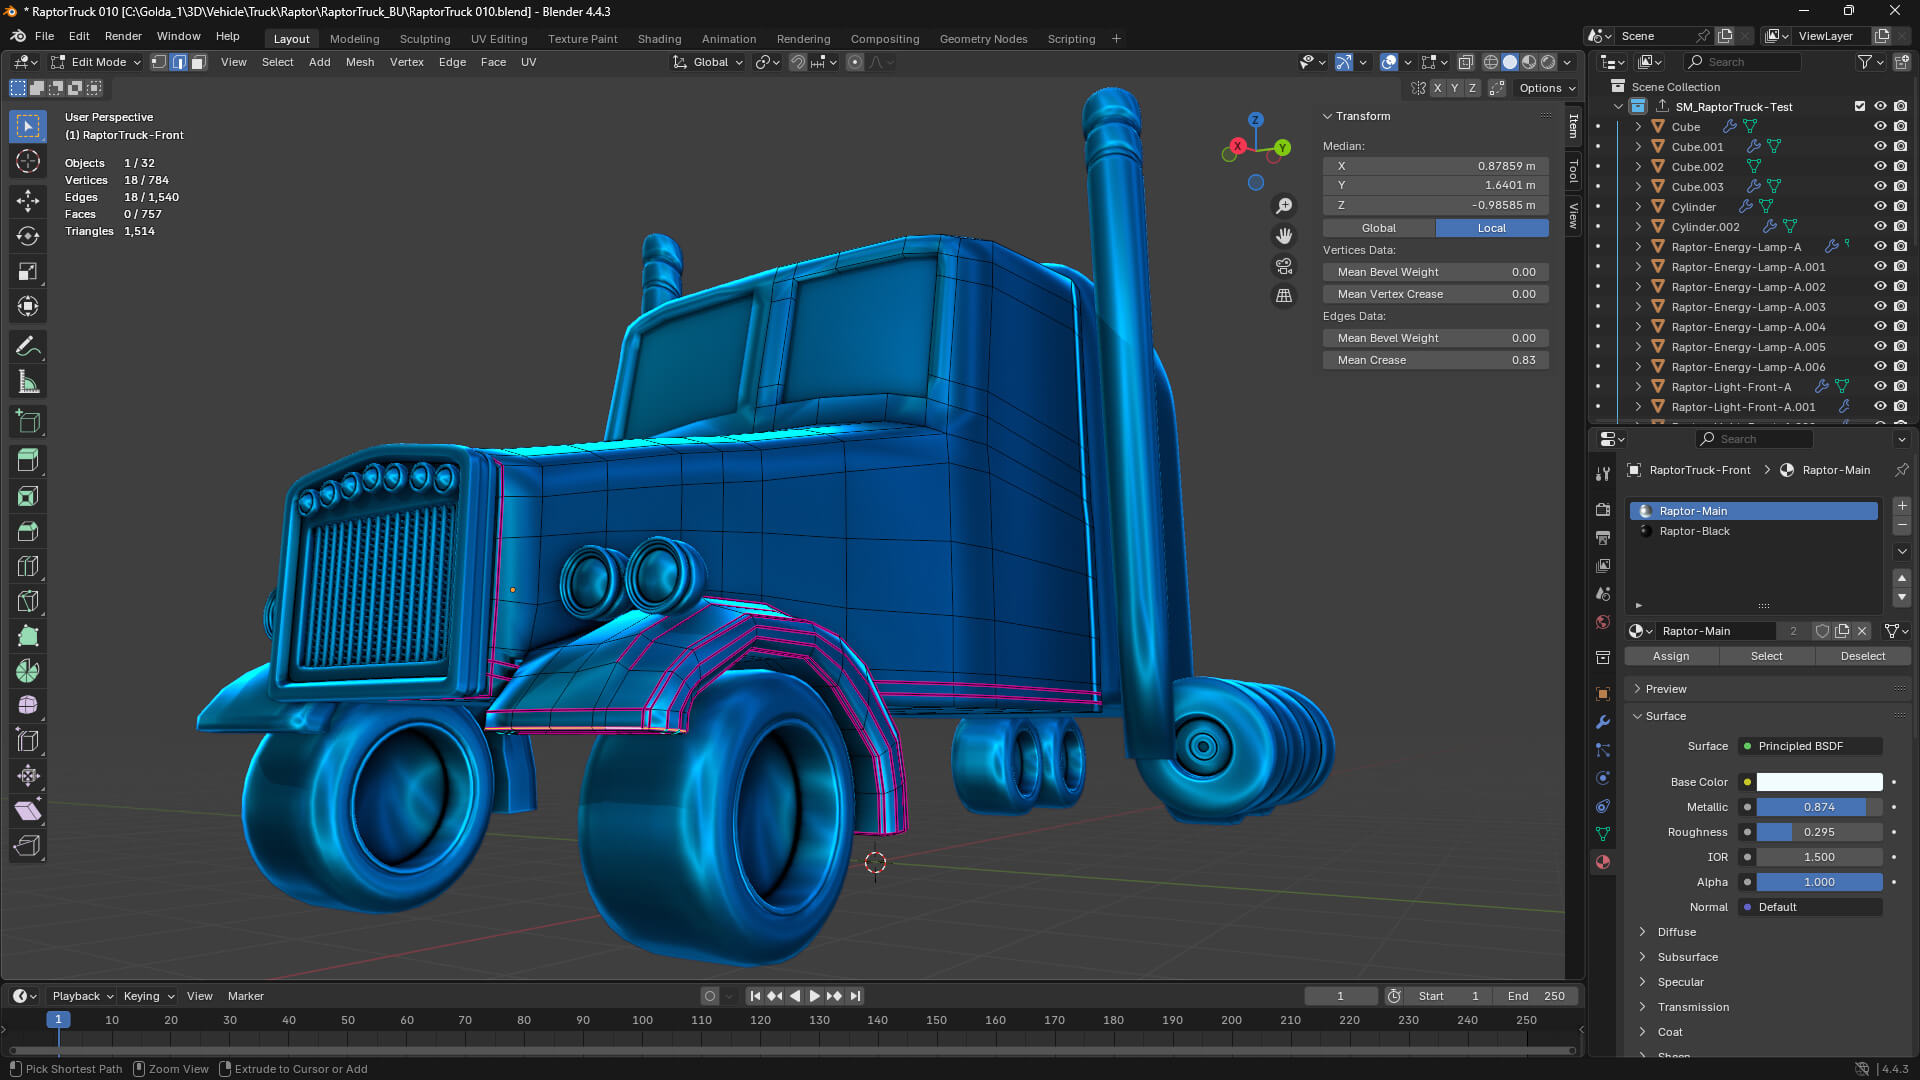The width and height of the screenshot is (1920, 1080).
Task: Click the Assign button for Raptor-Main material
Action: 1671,656
